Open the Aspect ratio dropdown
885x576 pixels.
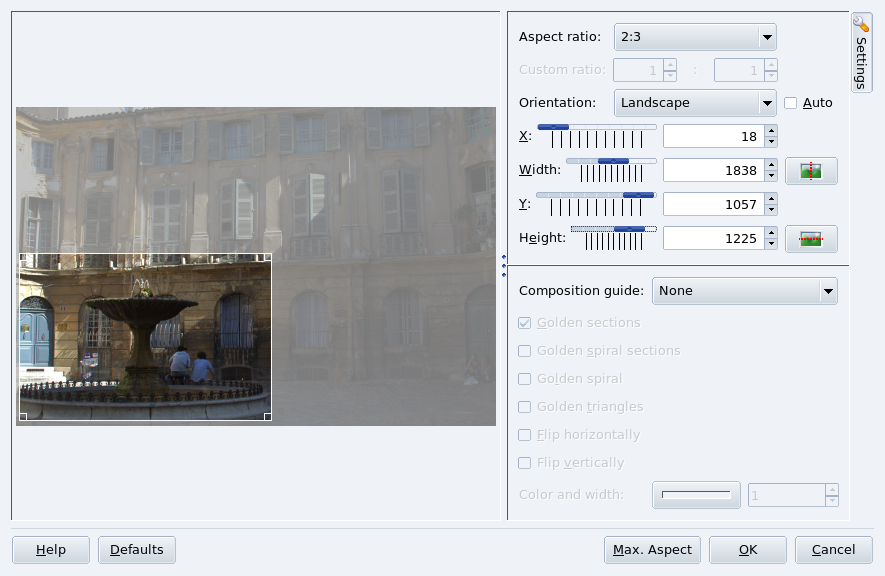695,38
